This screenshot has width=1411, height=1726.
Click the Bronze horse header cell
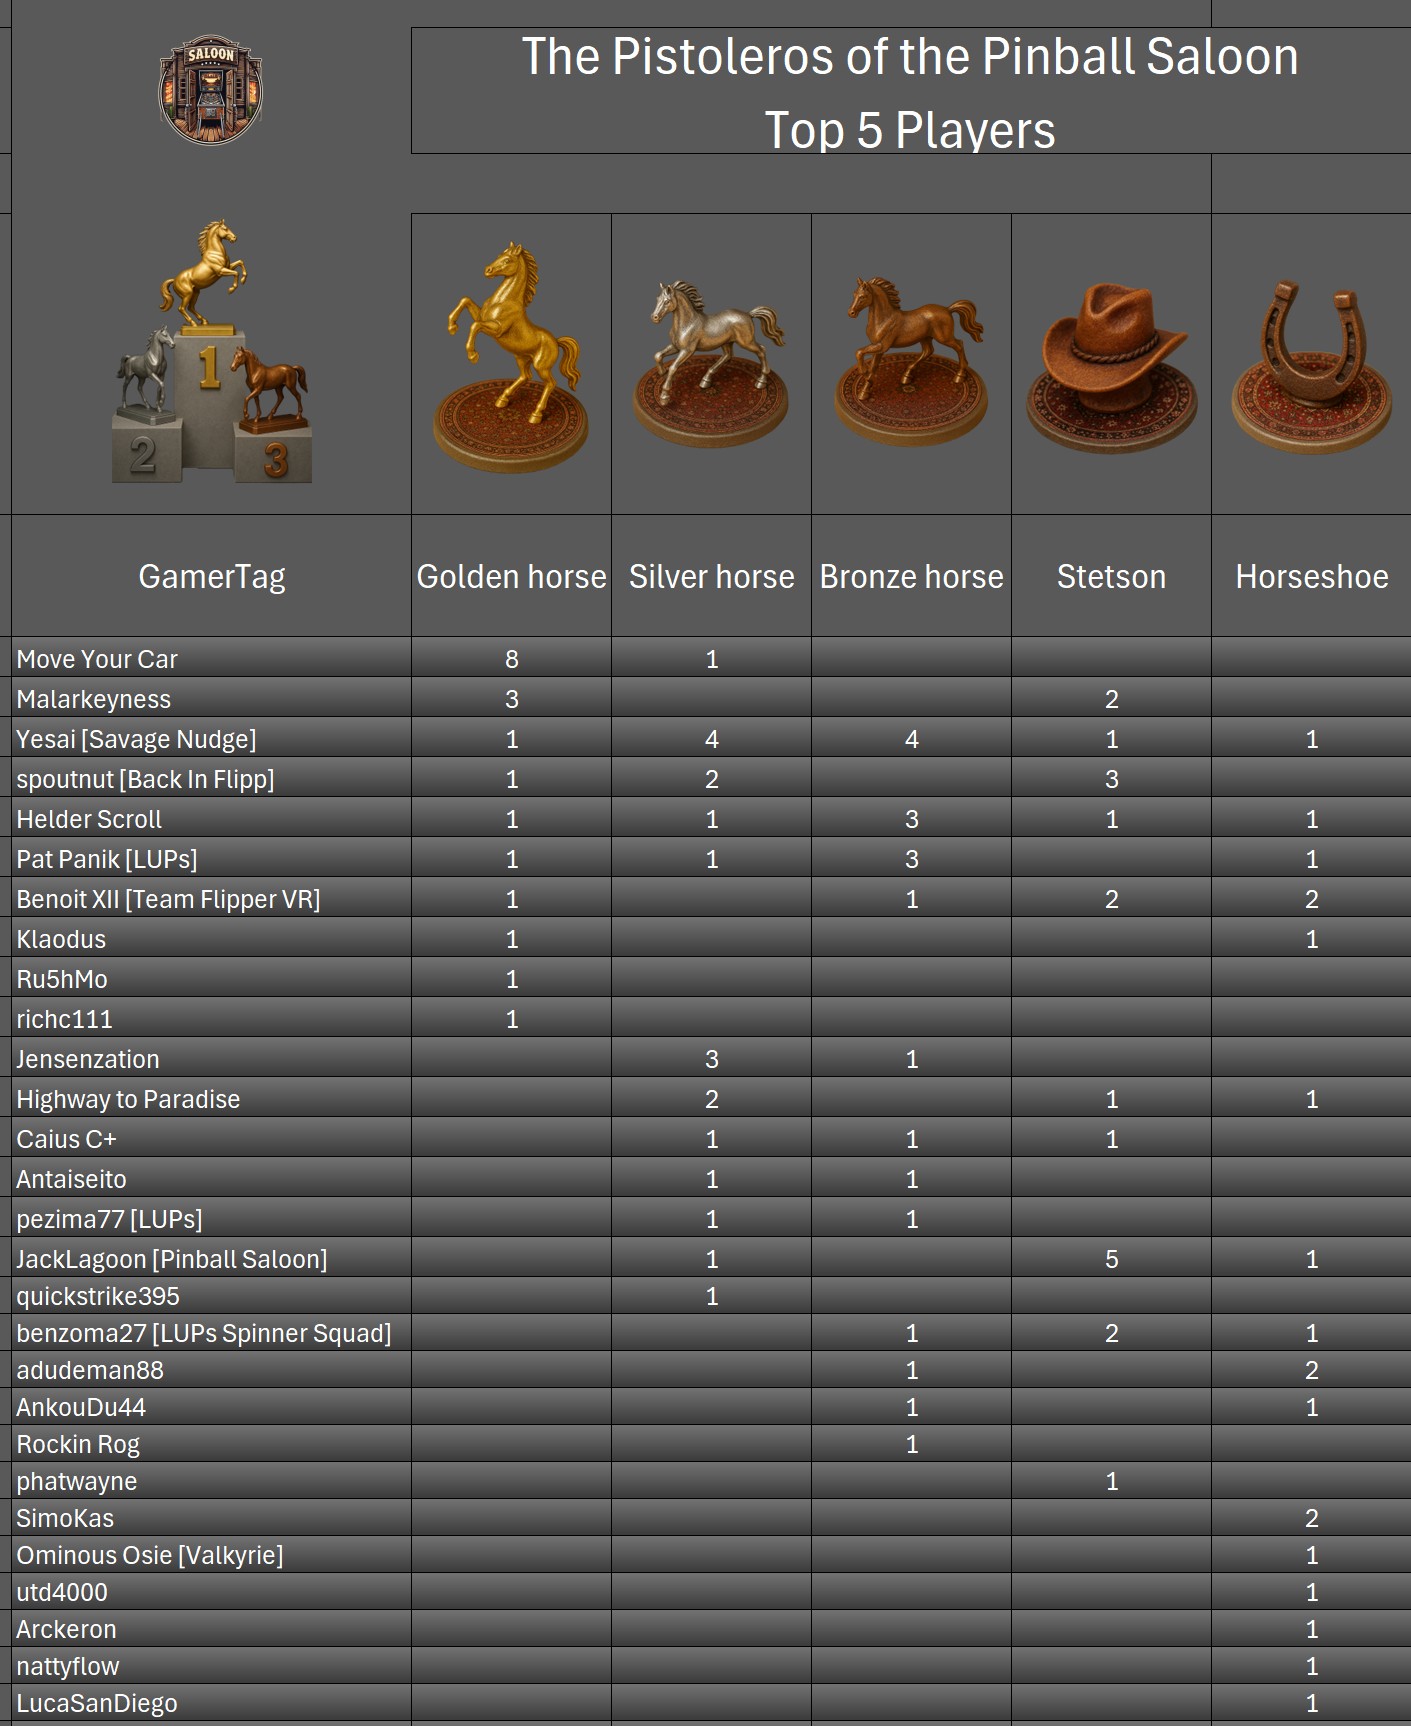point(911,577)
